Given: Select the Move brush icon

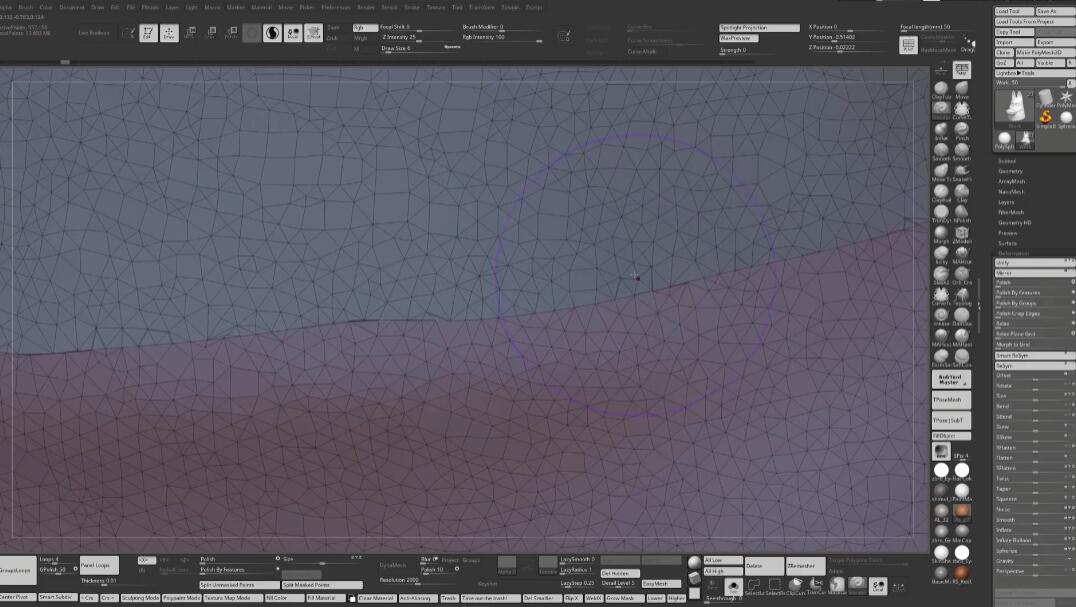Looking at the screenshot, I should (961, 90).
